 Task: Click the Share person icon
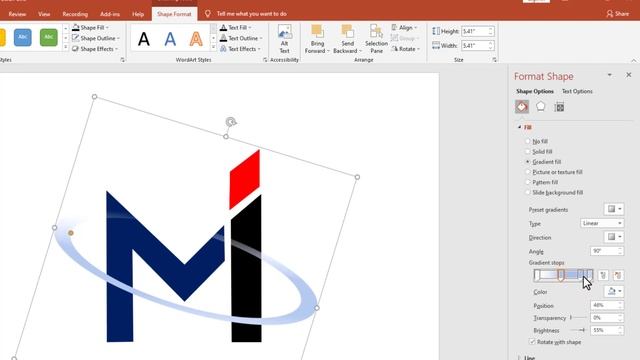pyautogui.click(x=609, y=14)
